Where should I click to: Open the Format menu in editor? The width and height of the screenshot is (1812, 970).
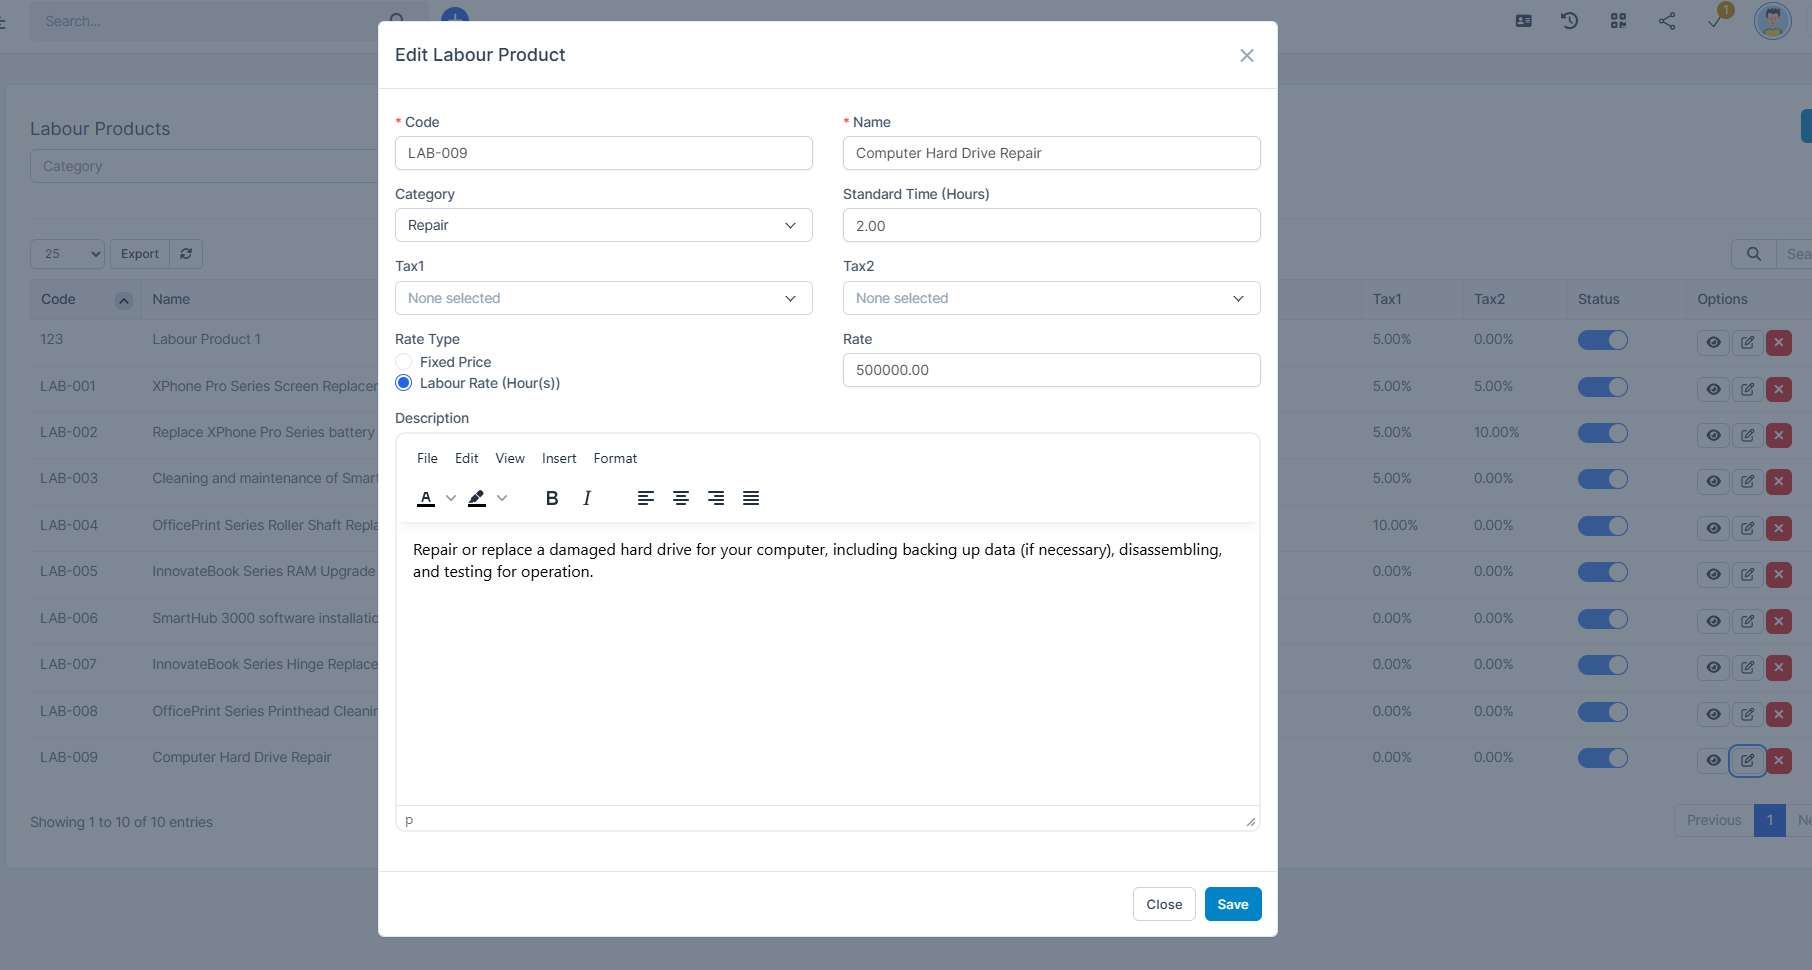[x=615, y=458]
